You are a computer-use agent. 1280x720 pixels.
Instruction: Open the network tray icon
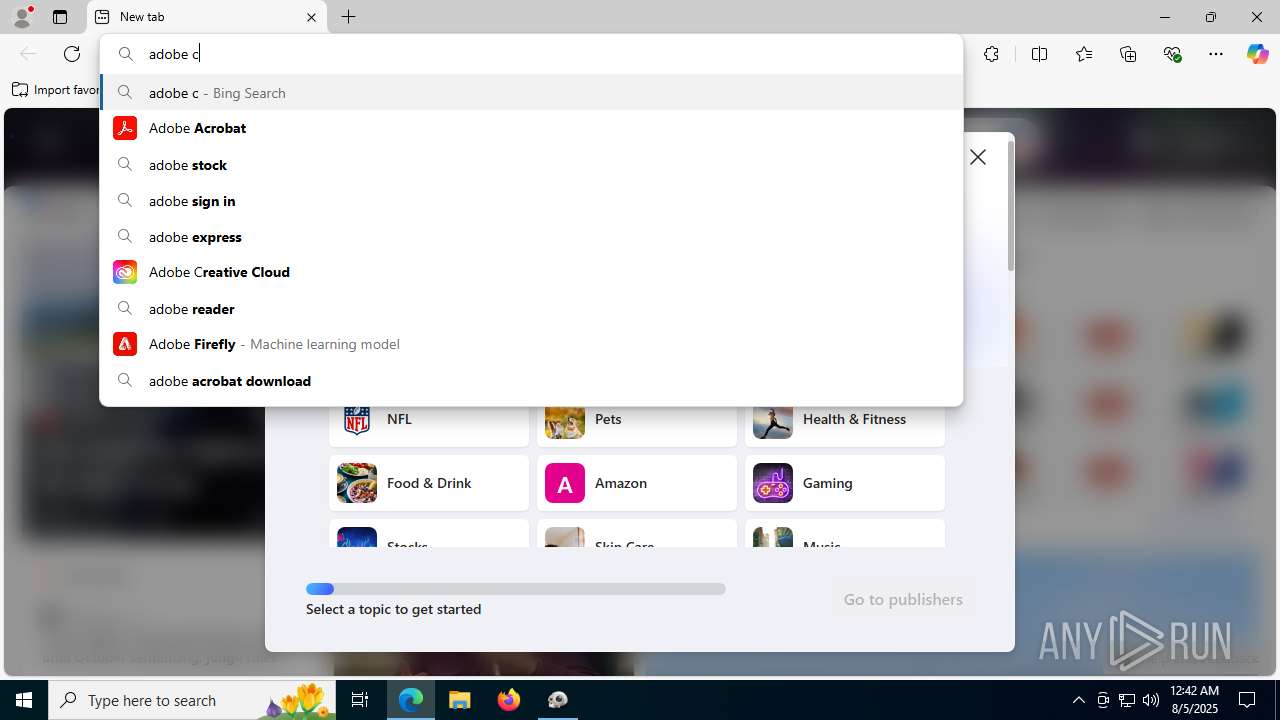pyautogui.click(x=1127, y=700)
